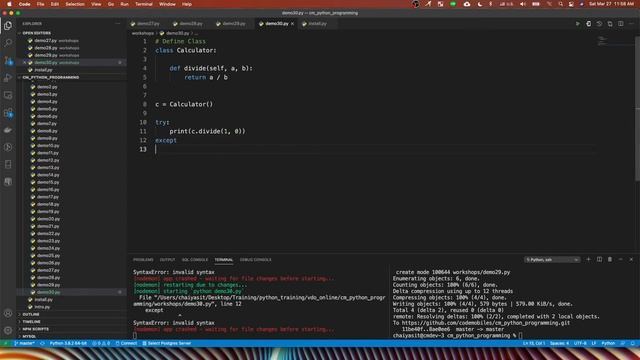Split the terminal pane

point(599,260)
